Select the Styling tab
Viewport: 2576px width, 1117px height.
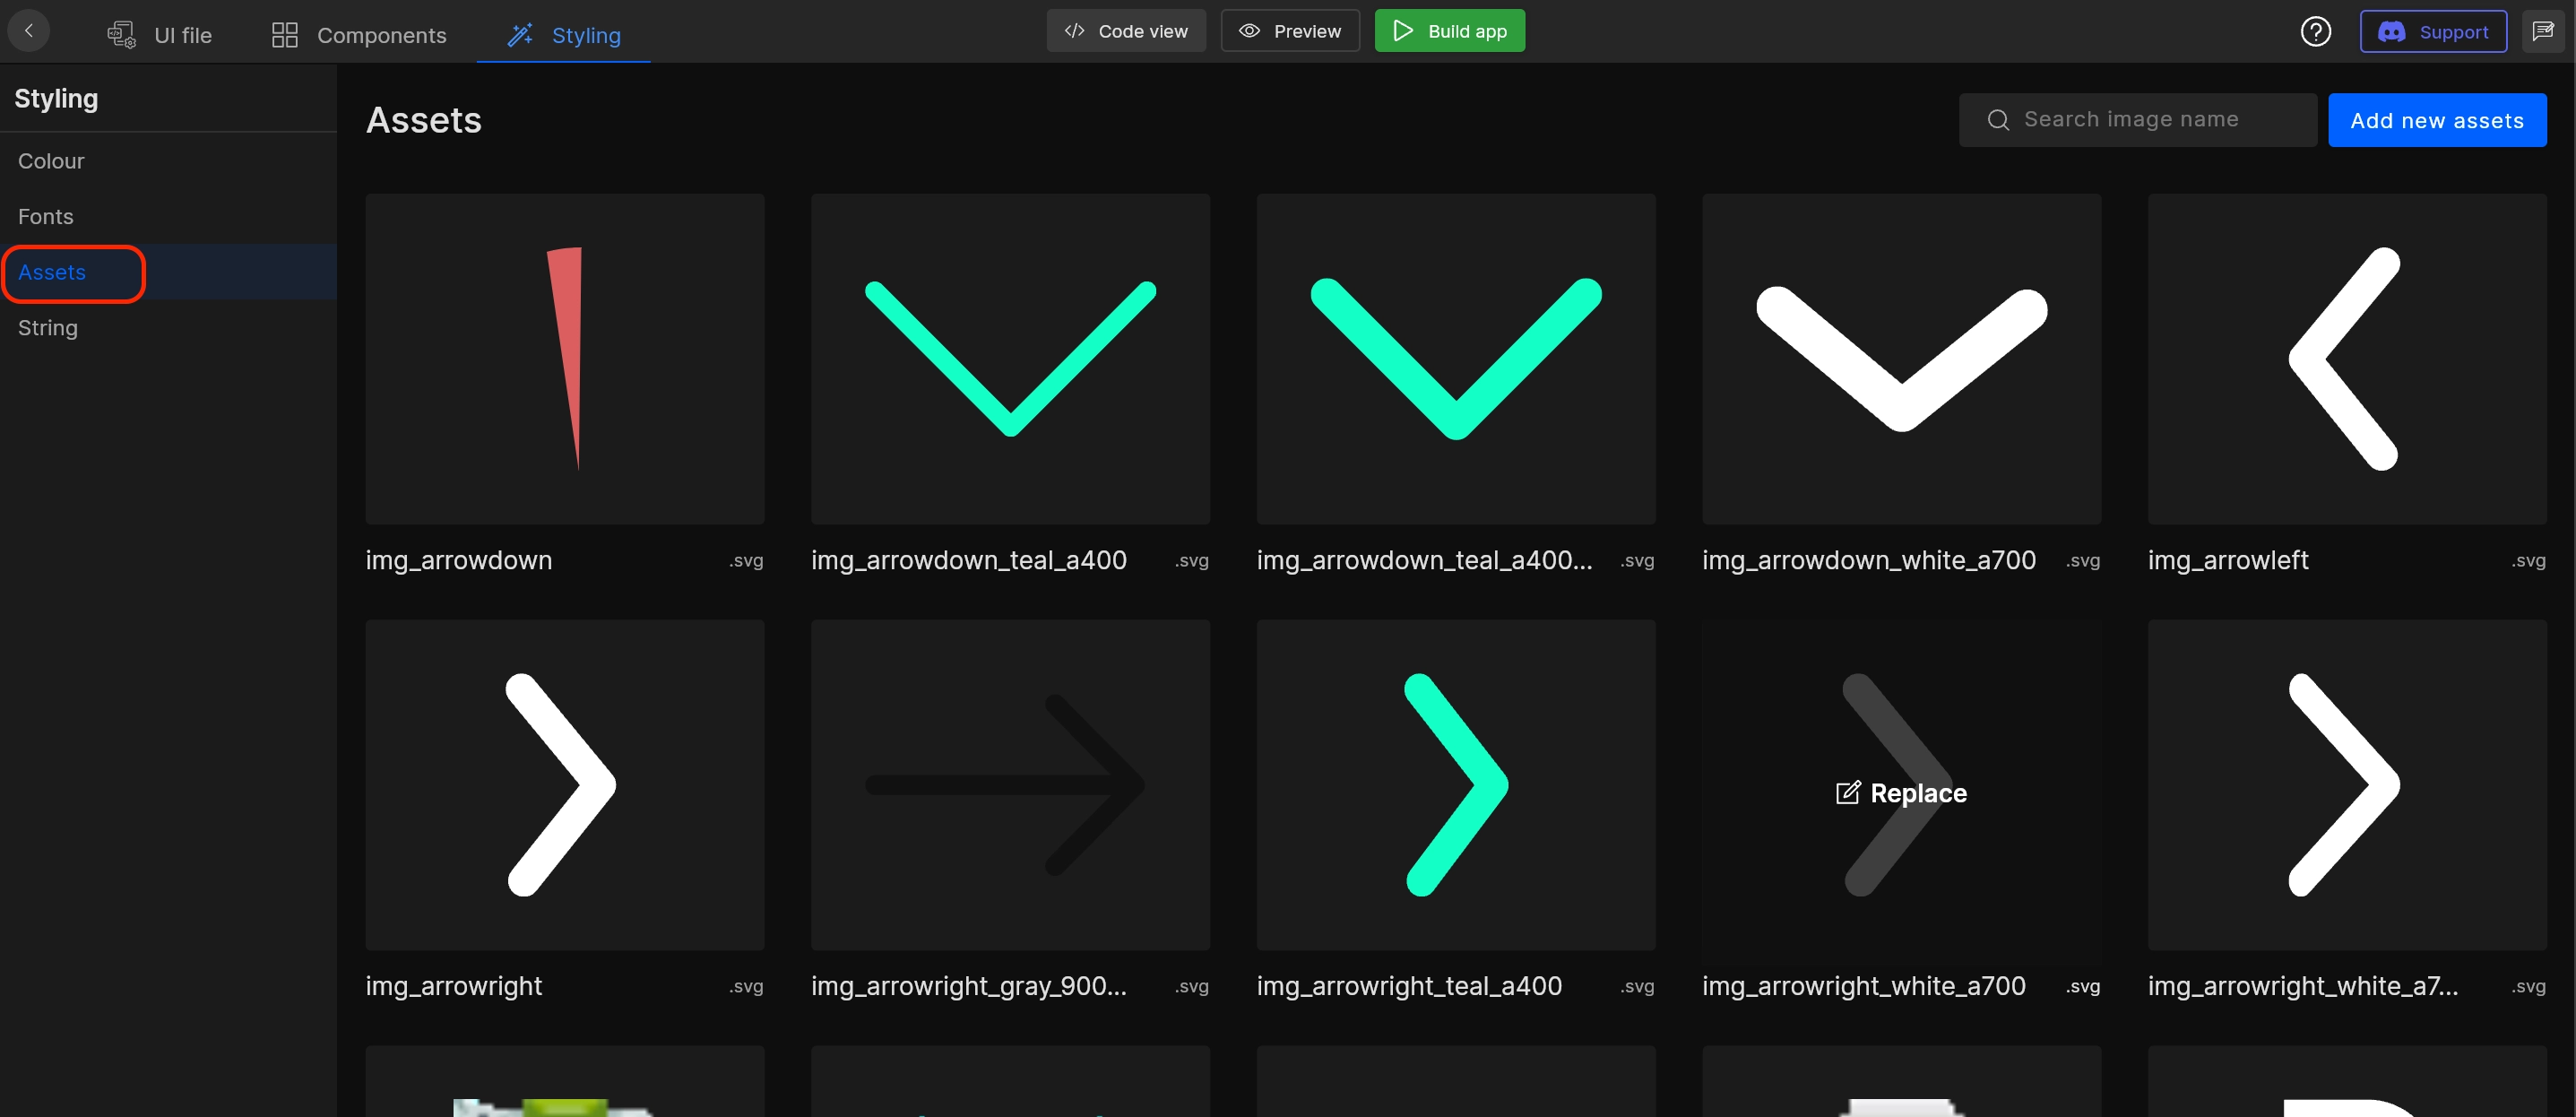click(564, 35)
